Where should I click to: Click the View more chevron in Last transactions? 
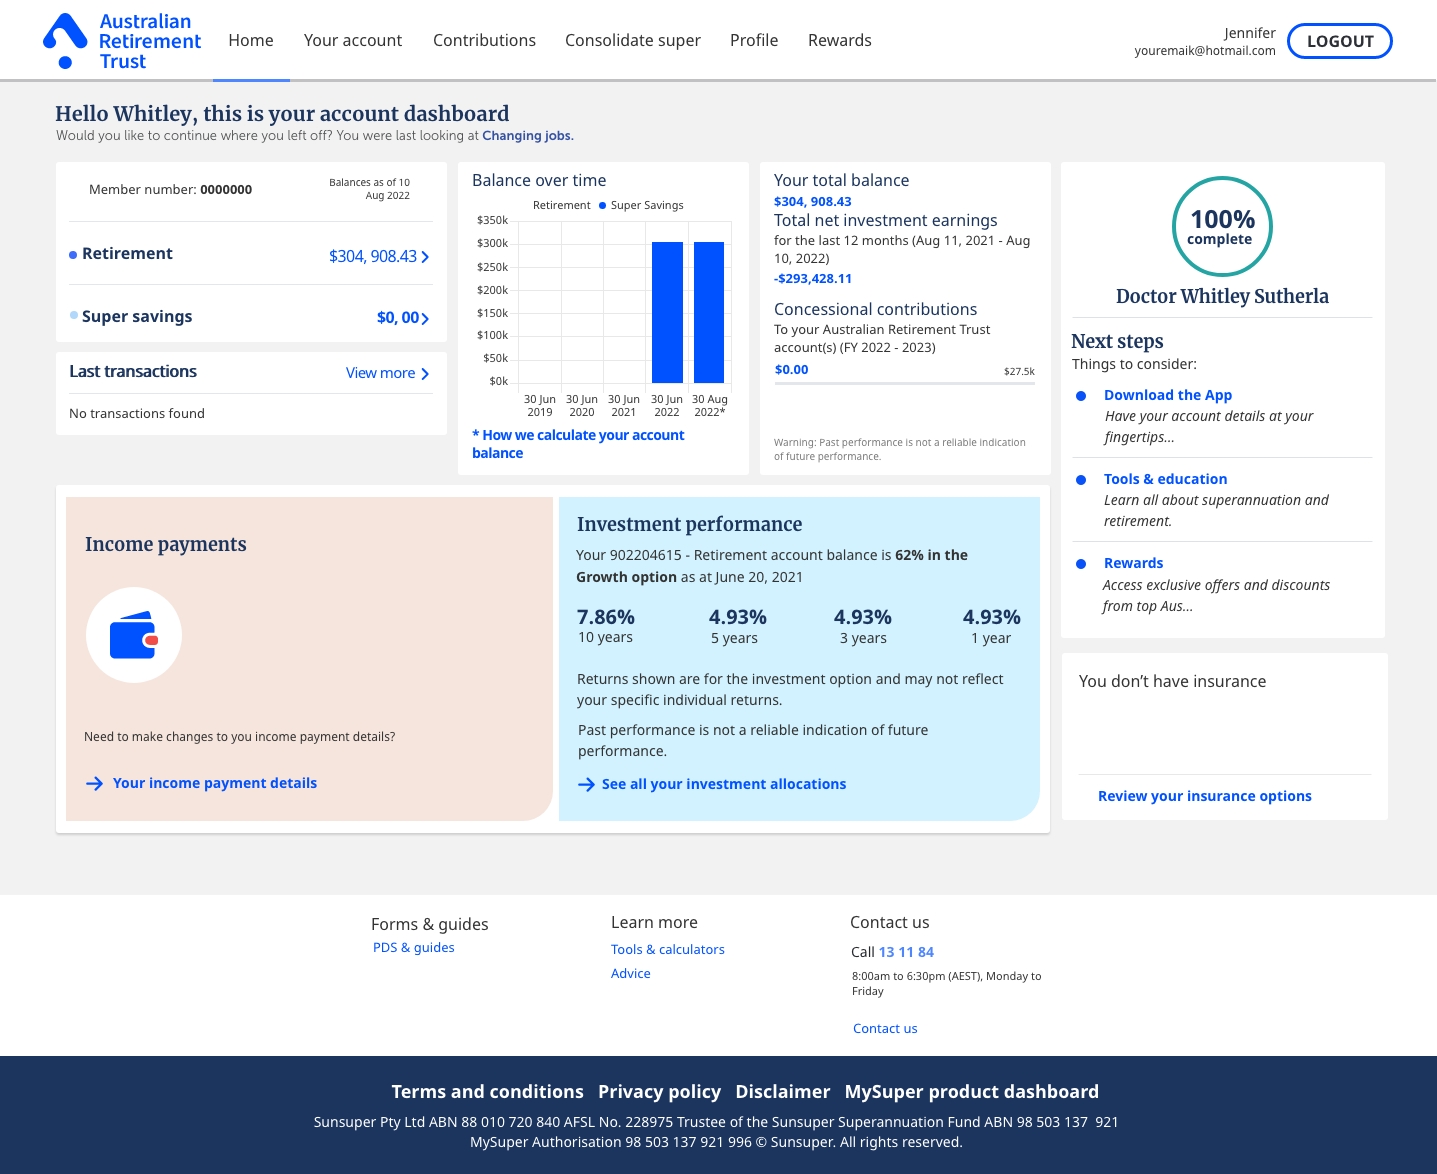pyautogui.click(x=425, y=373)
